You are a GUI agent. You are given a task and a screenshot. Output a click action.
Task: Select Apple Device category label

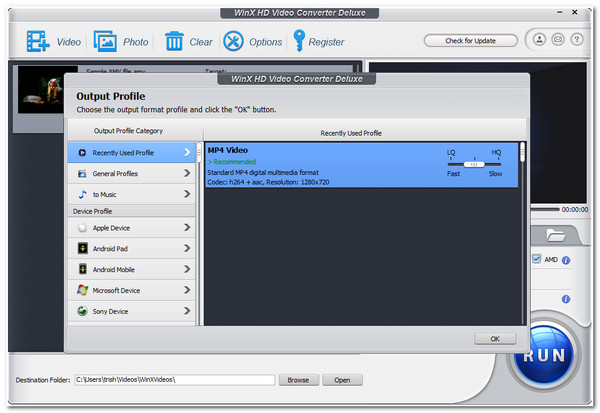[111, 228]
